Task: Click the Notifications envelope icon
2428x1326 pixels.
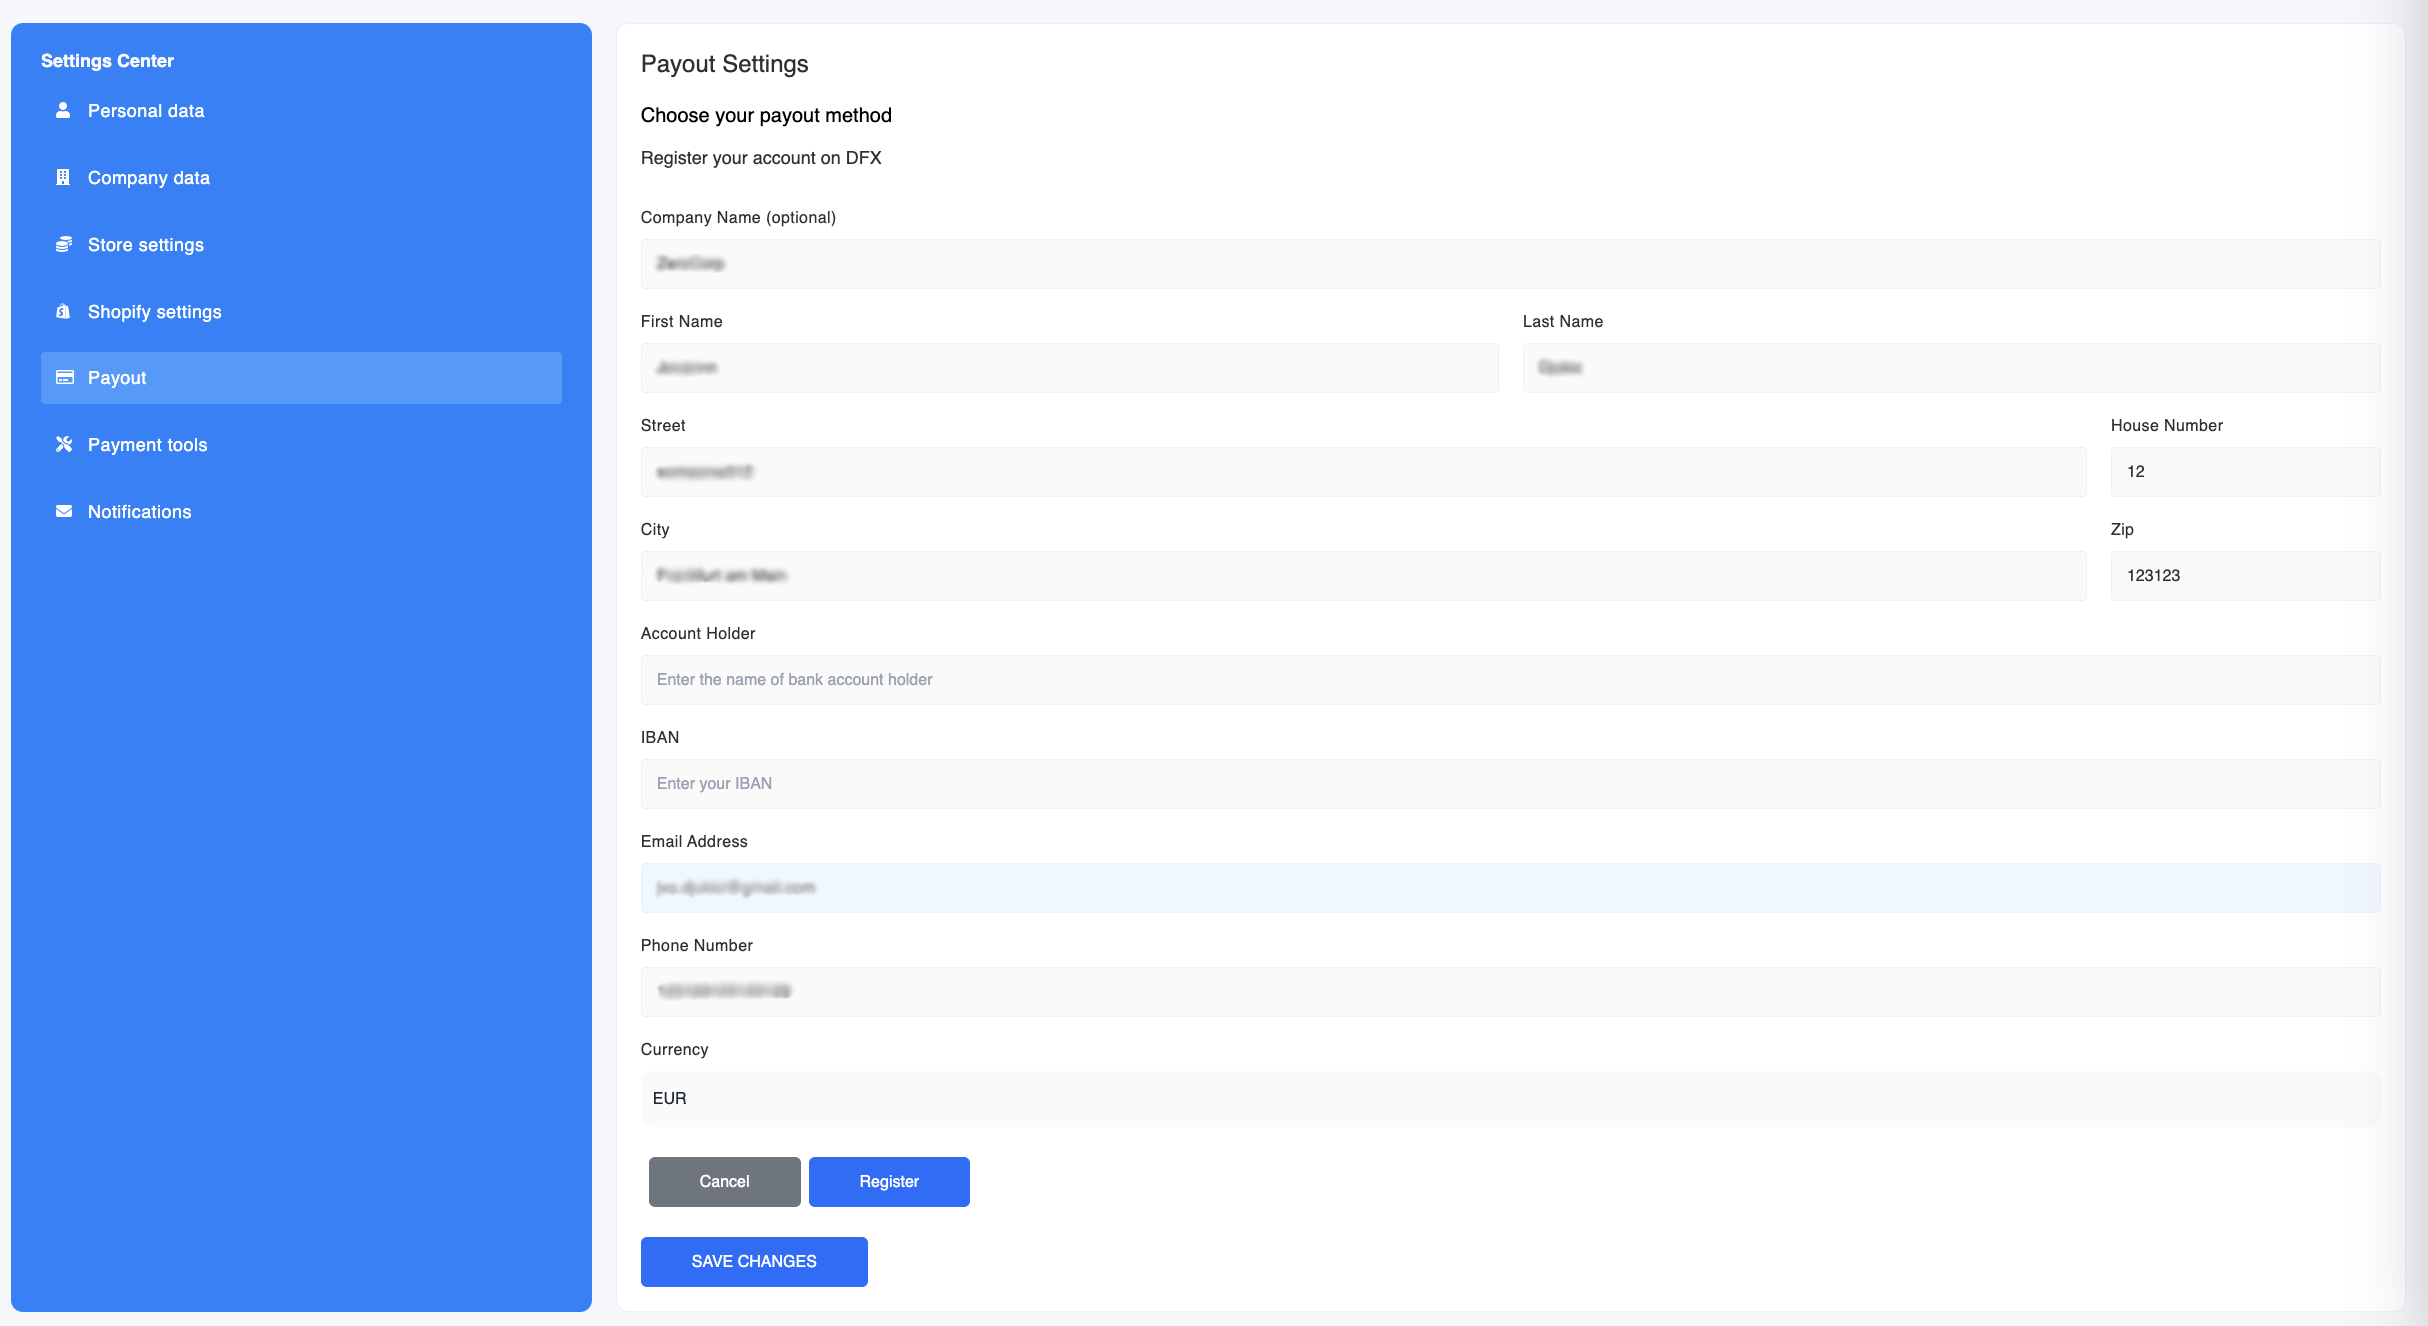Action: [x=64, y=512]
